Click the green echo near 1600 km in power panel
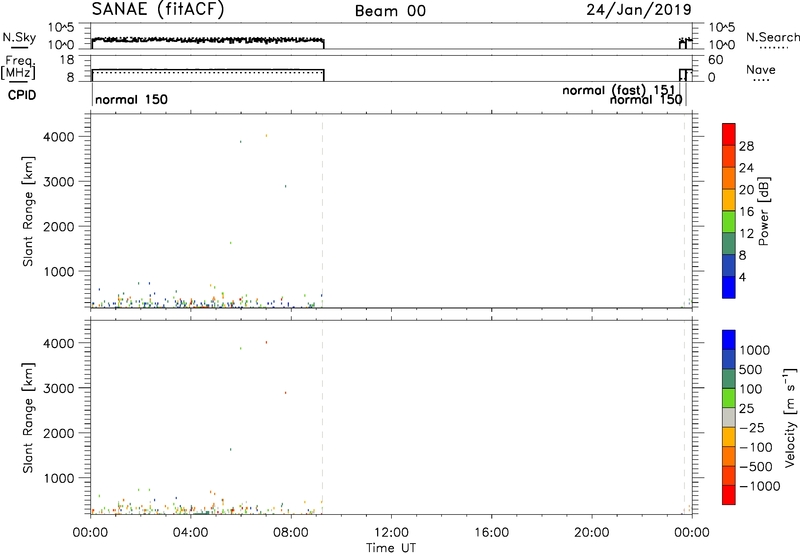The image size is (800, 554). [231, 243]
